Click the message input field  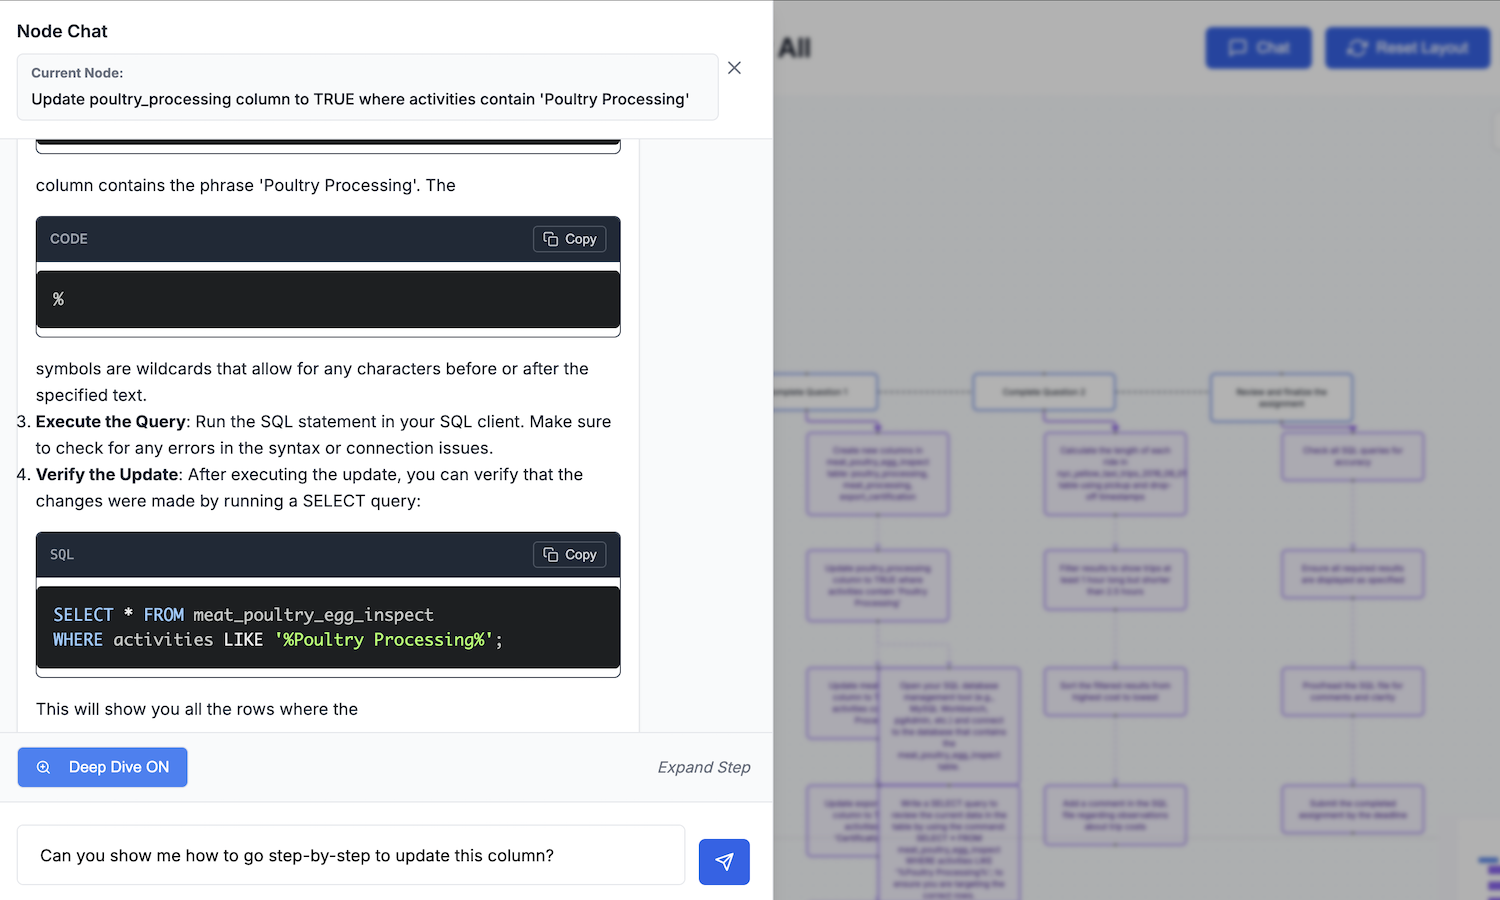click(x=350, y=855)
